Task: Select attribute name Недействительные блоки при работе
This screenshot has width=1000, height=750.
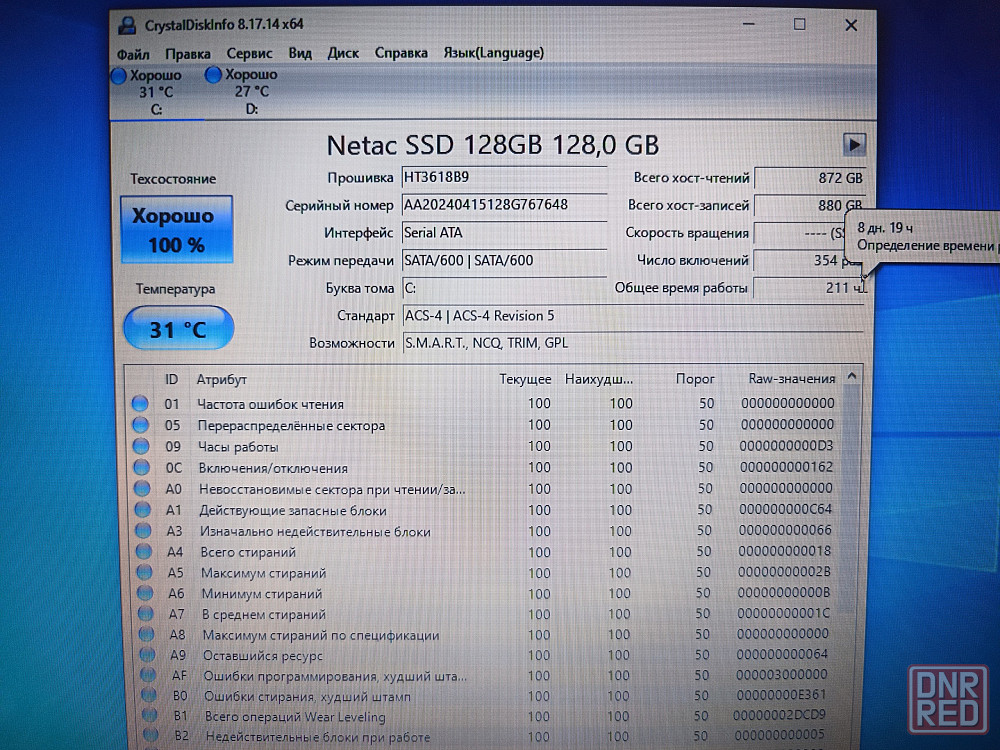Action: coord(318,737)
